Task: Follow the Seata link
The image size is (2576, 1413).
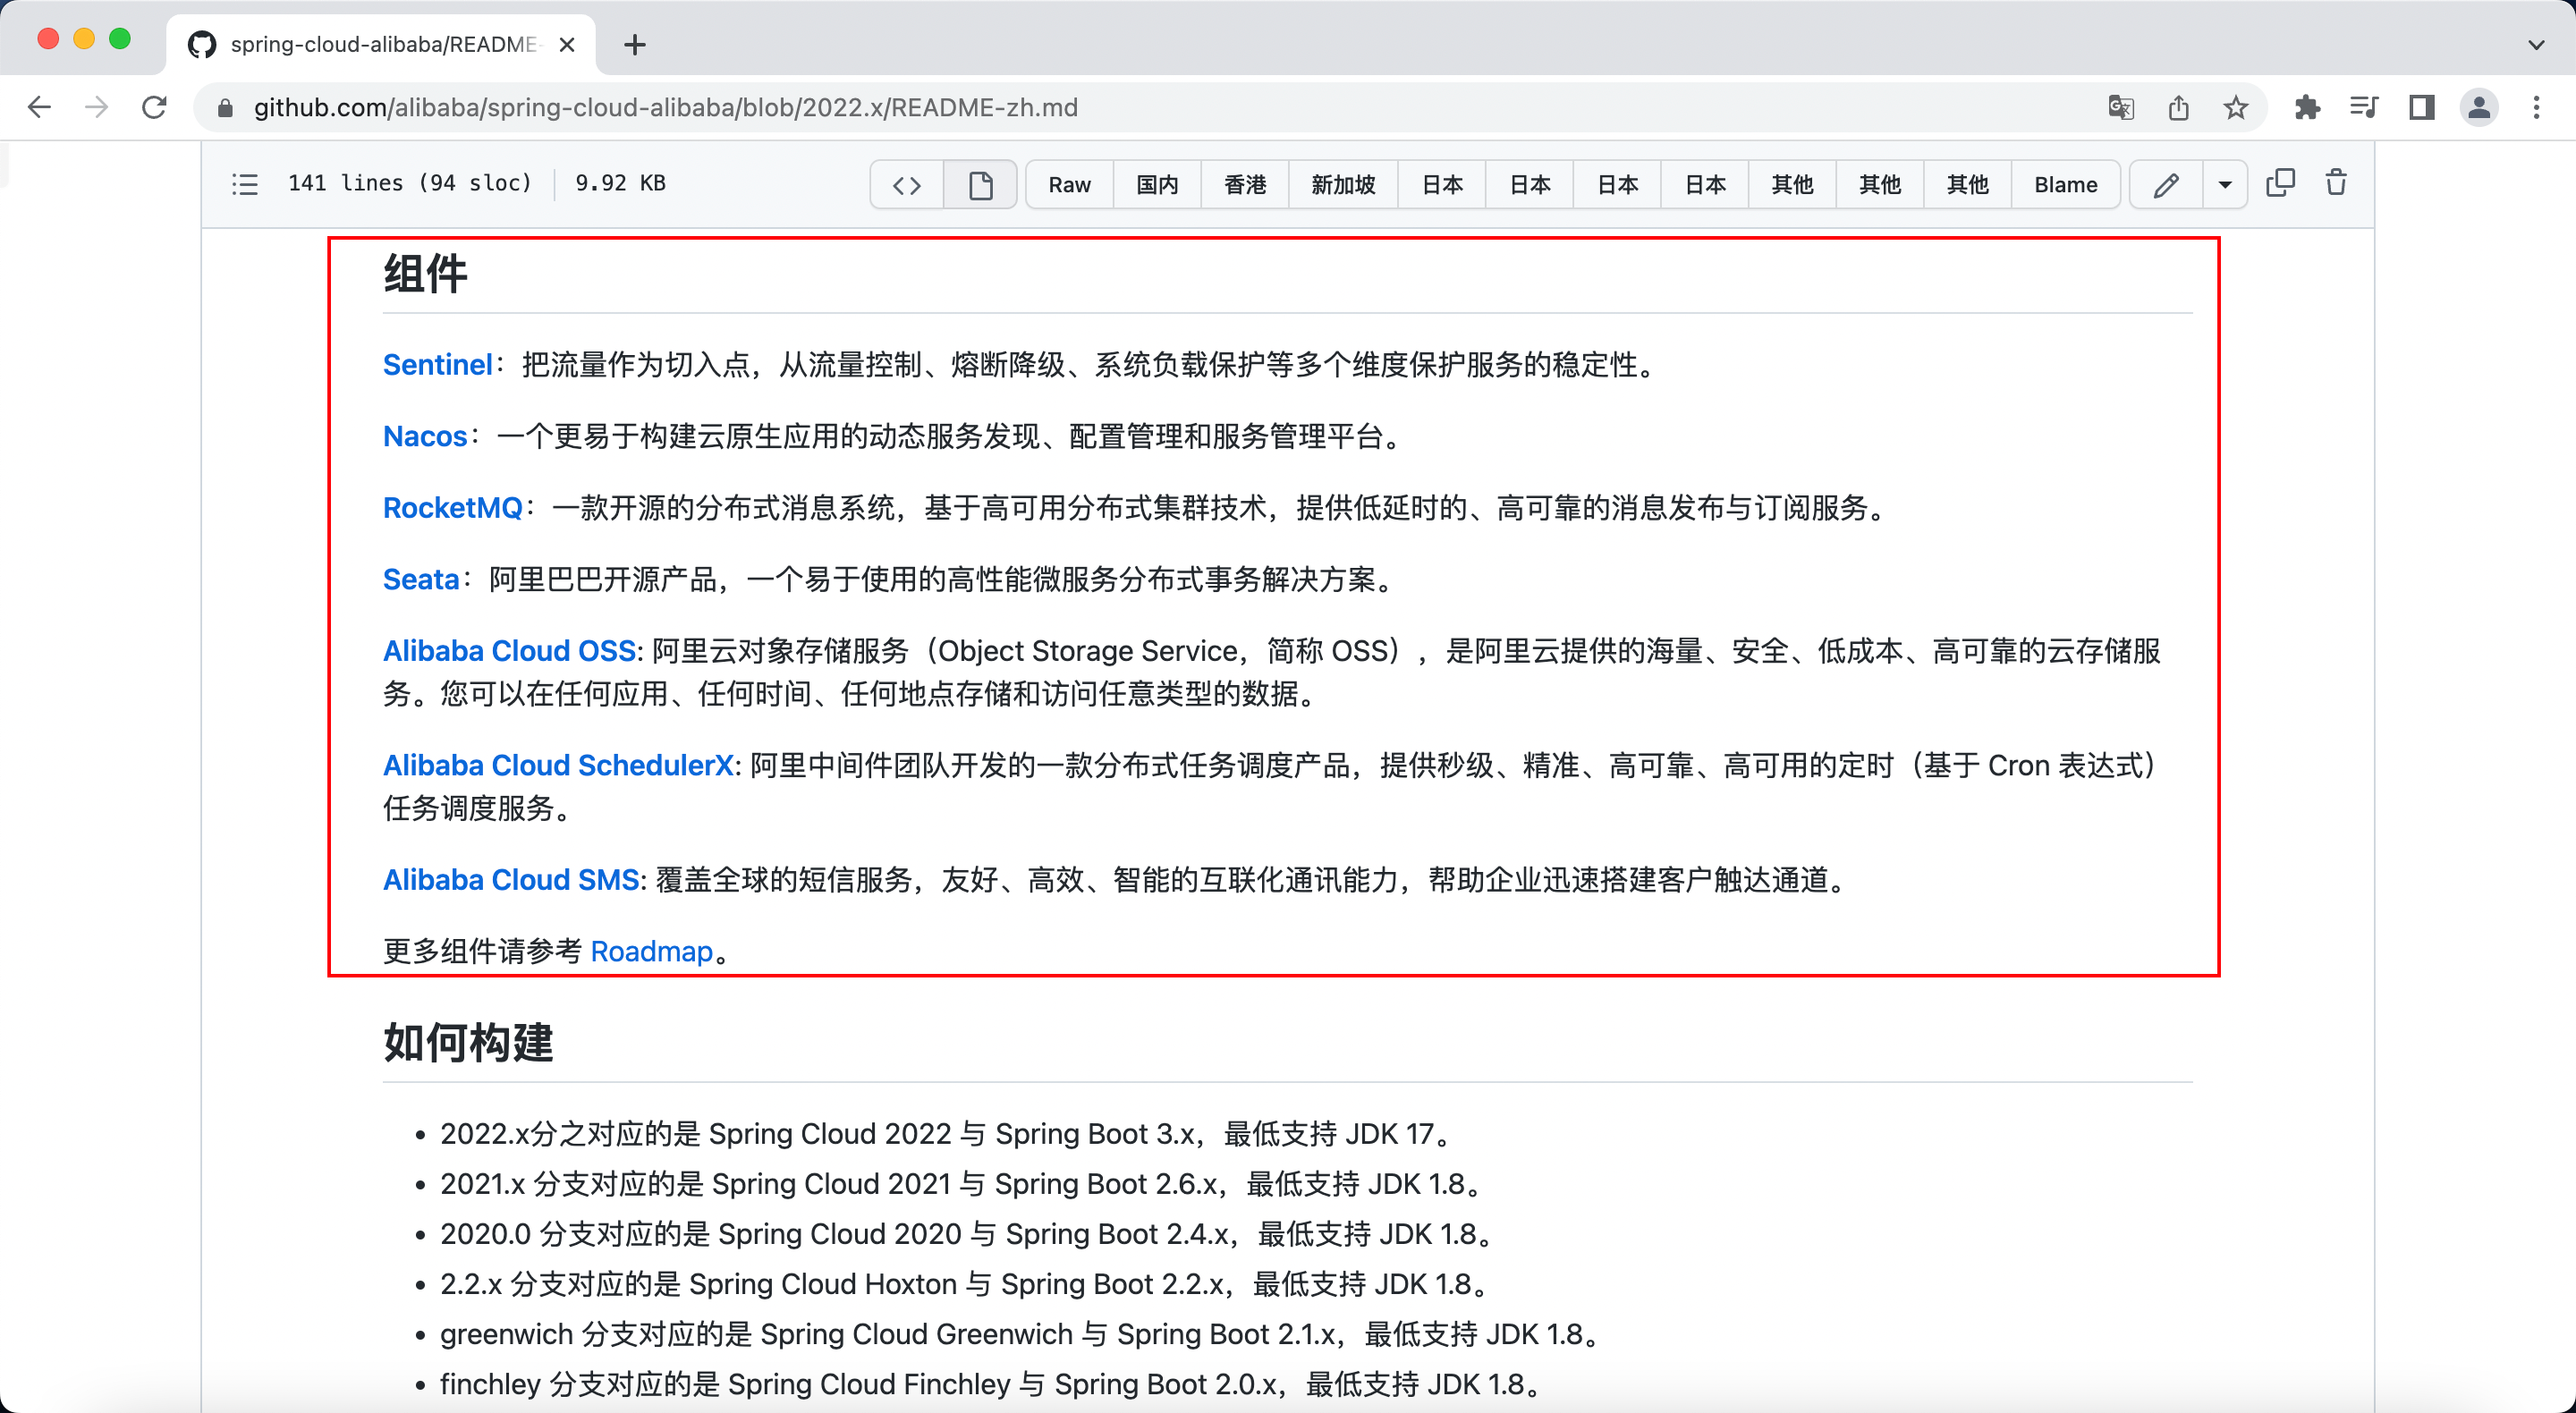Action: pyautogui.click(x=421, y=579)
